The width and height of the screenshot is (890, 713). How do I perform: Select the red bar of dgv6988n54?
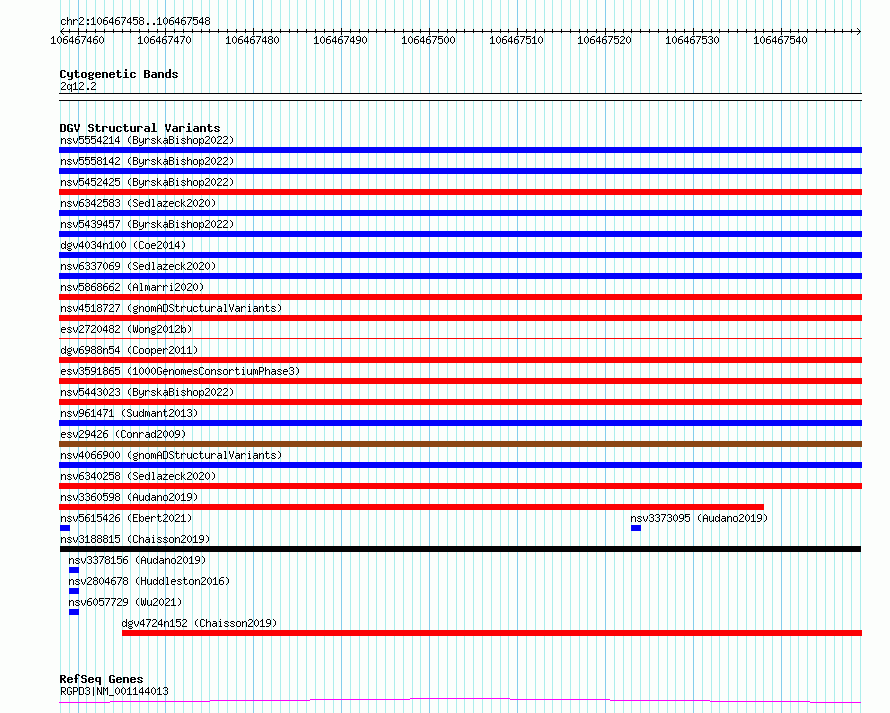460,360
